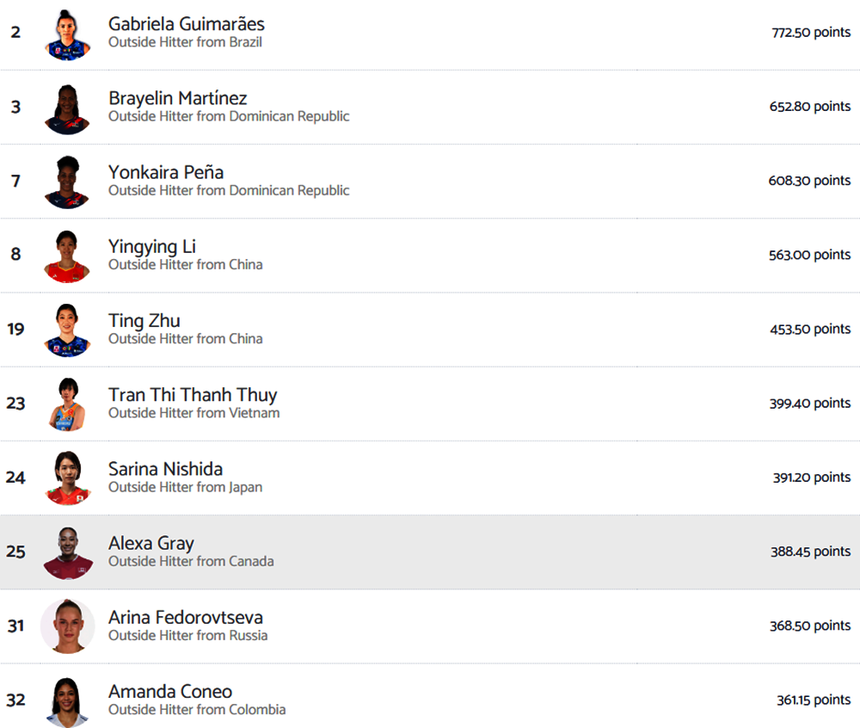
Task: Click Gabriela Guimarães's player photo
Action: (x=67, y=33)
